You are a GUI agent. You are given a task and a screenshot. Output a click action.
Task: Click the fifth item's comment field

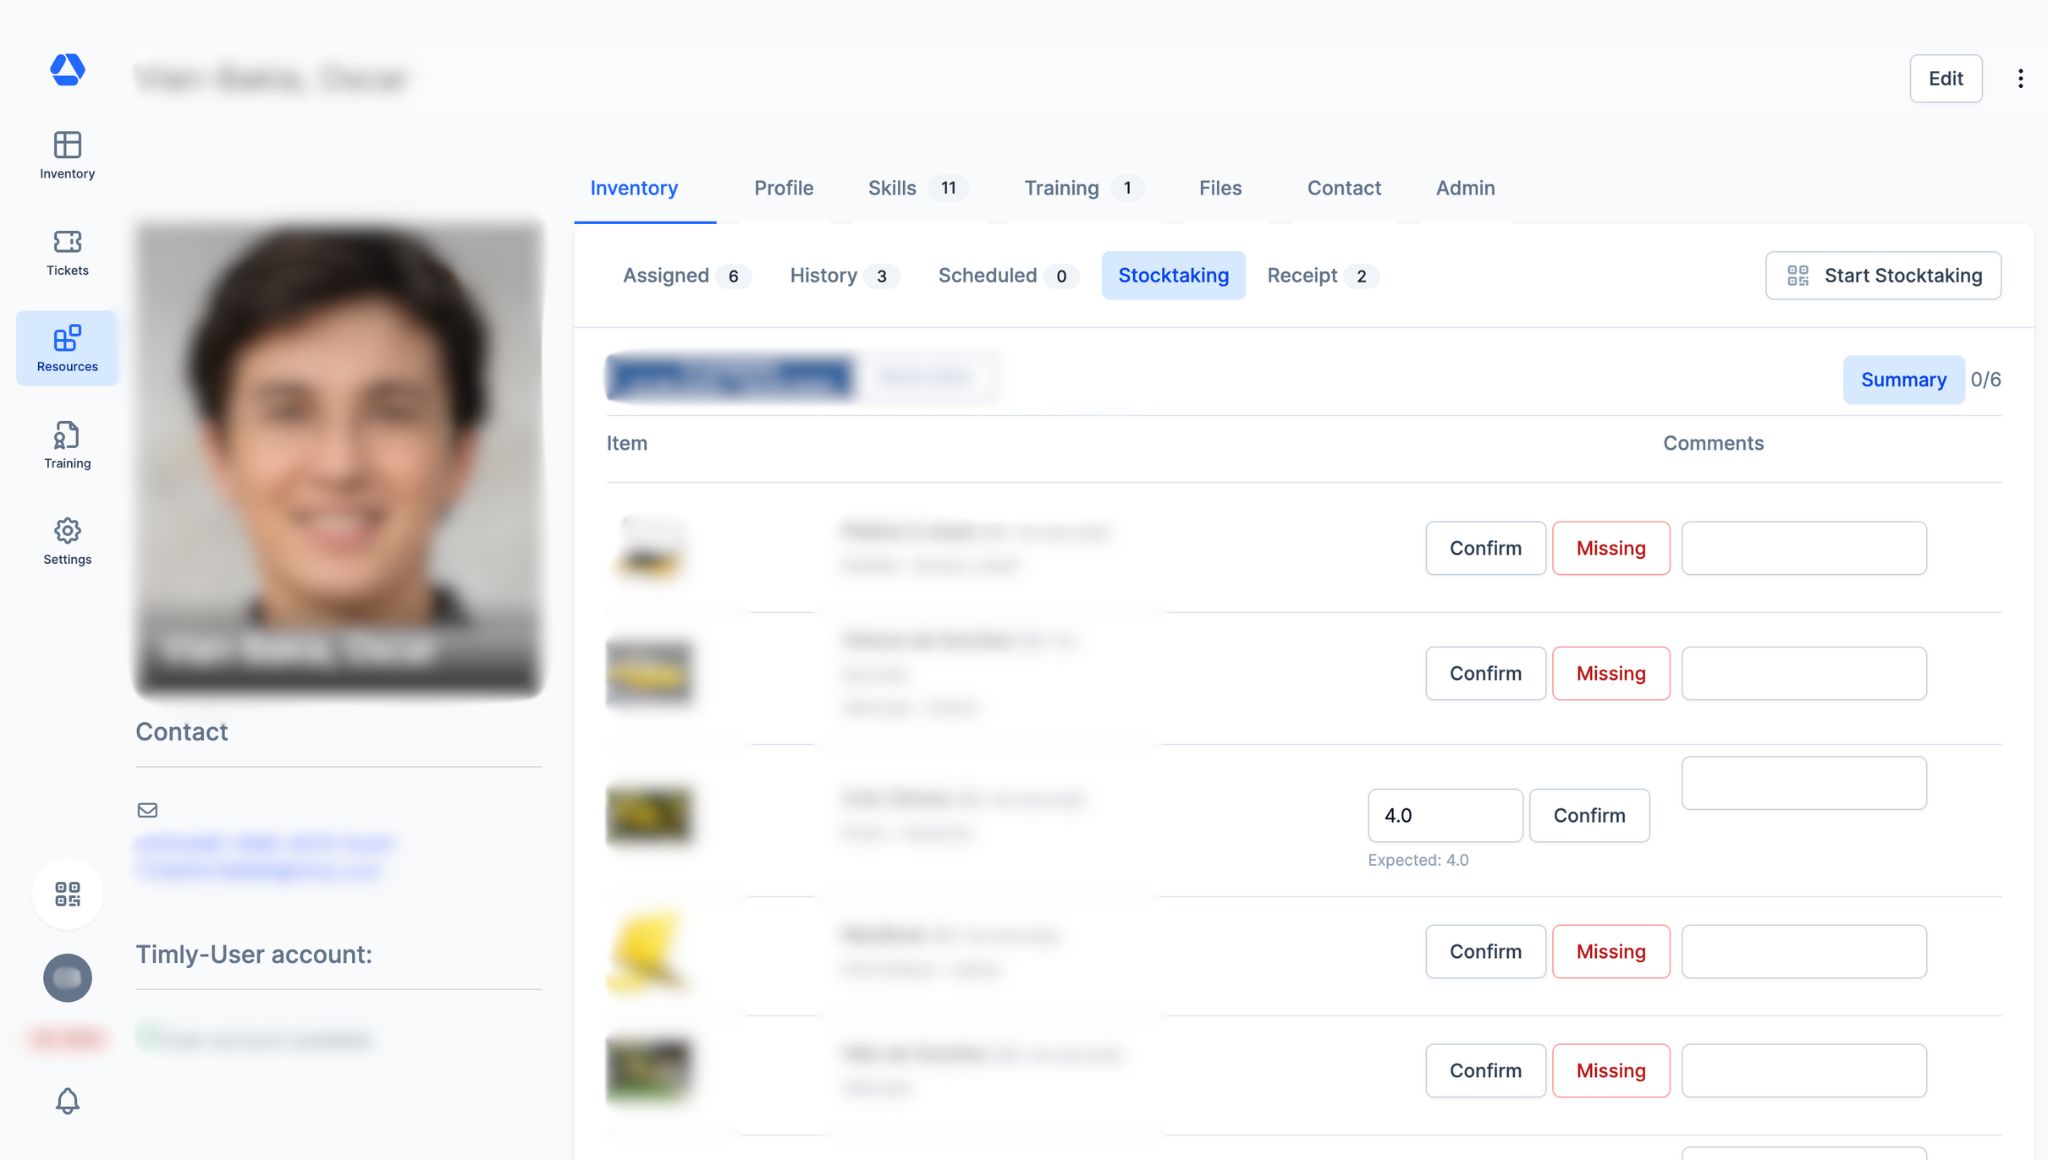pyautogui.click(x=1804, y=1071)
